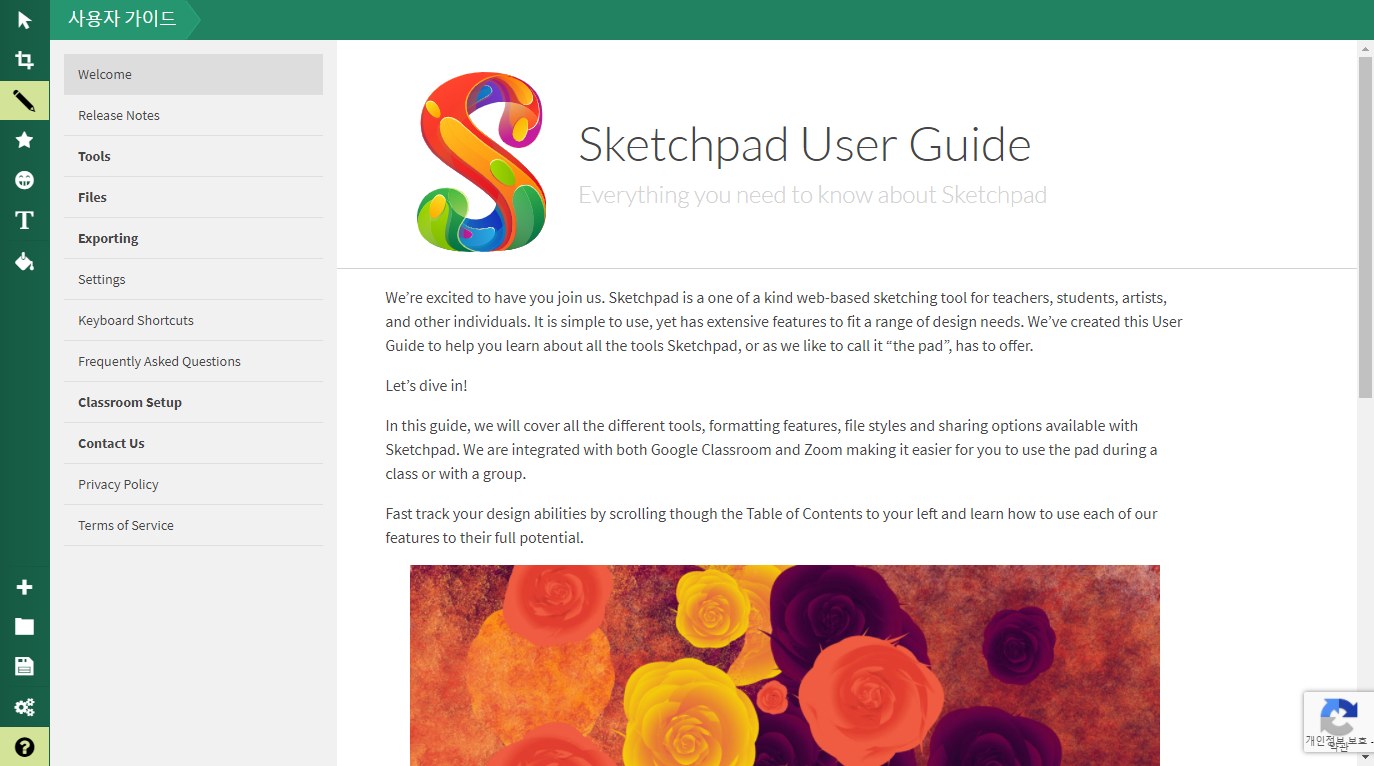
Task: Open the Terms of Service page
Action: click(x=193, y=525)
